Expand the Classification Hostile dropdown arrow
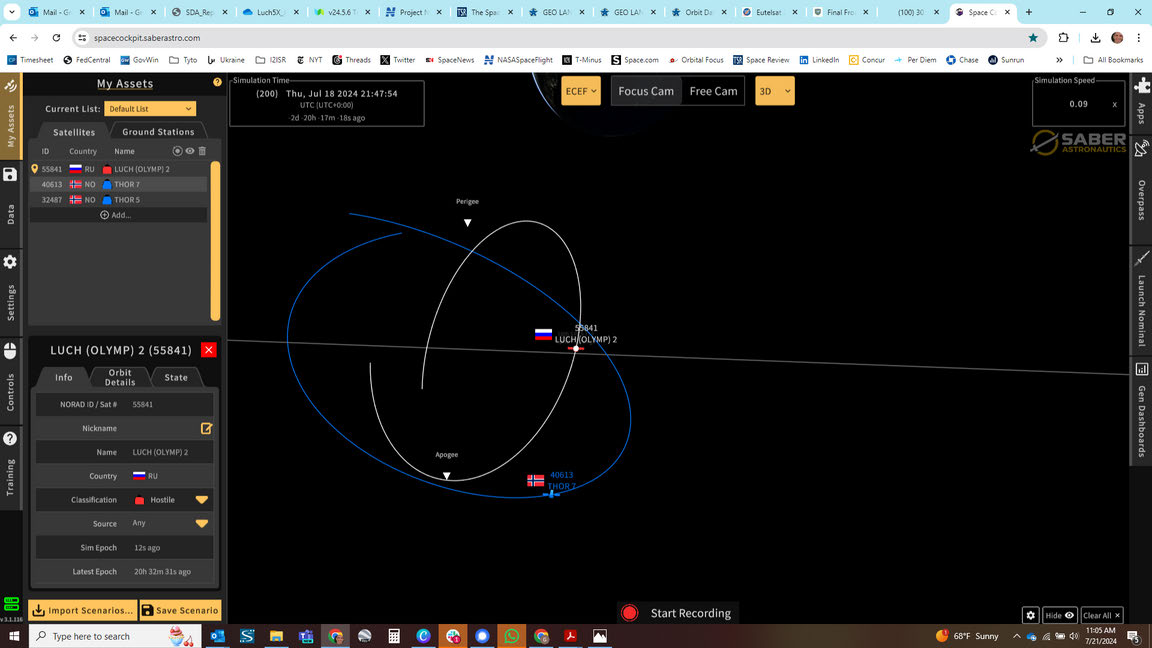Image resolution: width=1152 pixels, height=648 pixels. click(201, 500)
